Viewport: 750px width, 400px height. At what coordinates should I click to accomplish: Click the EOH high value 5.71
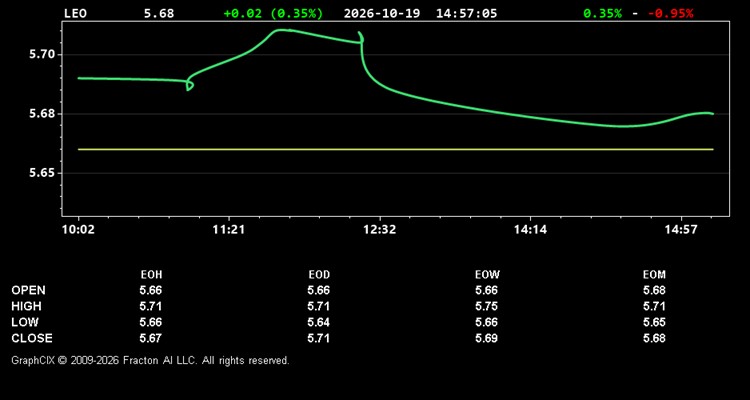(151, 306)
